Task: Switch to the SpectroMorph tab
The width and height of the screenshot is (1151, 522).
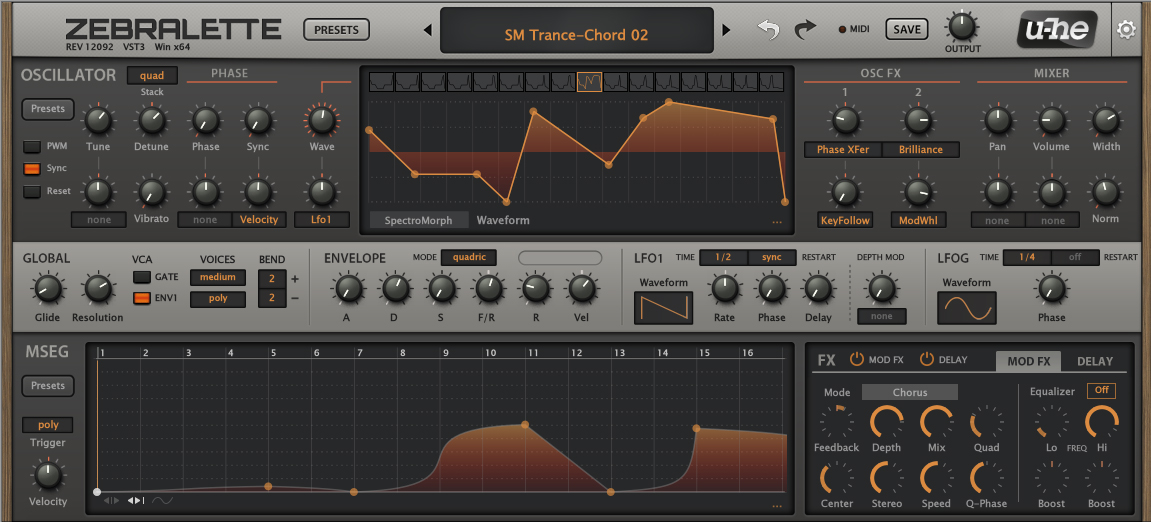Action: pos(417,220)
